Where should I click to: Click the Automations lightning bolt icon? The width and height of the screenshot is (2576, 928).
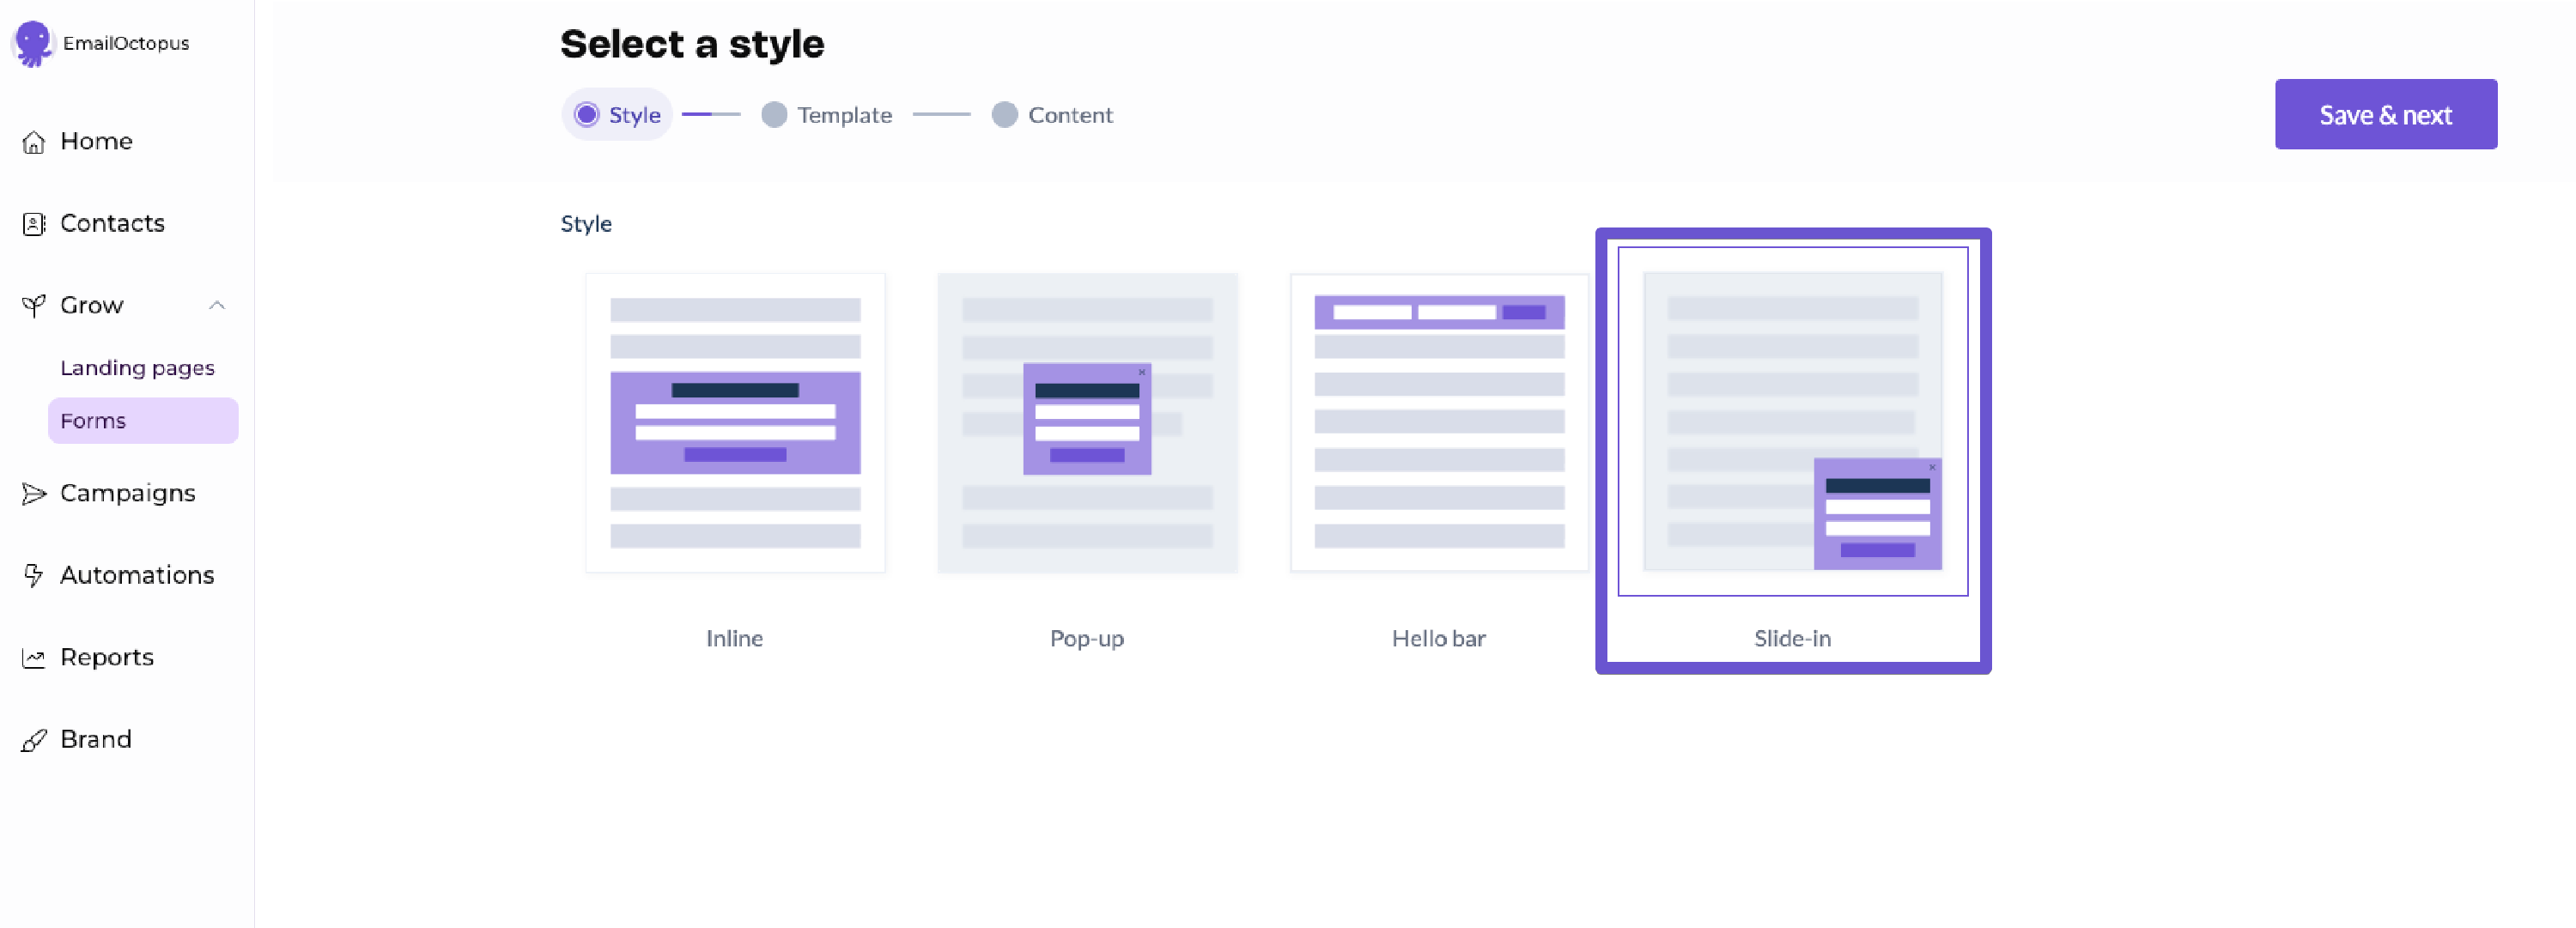click(x=34, y=576)
